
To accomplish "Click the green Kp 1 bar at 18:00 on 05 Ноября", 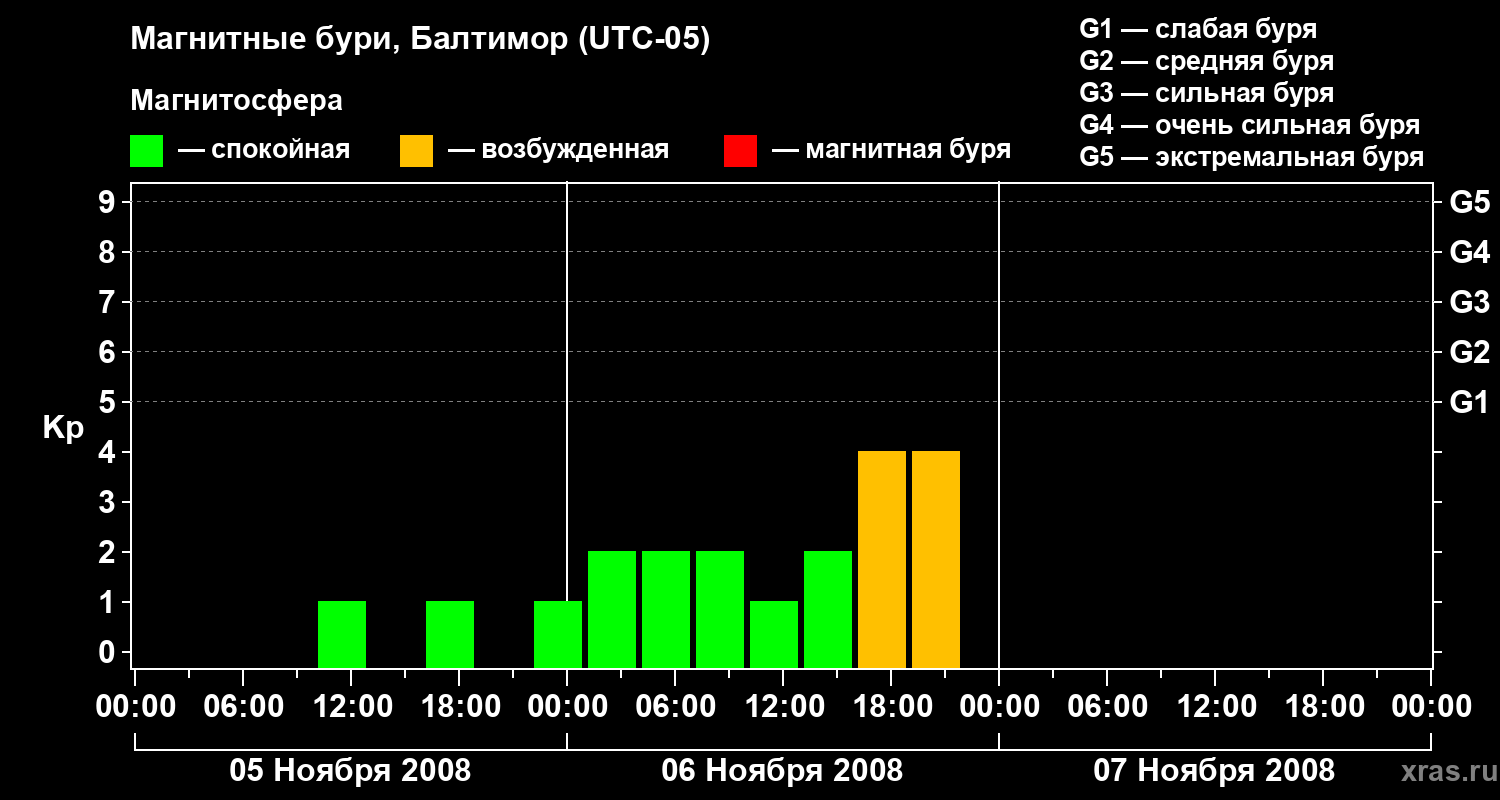I will click(x=450, y=635).
